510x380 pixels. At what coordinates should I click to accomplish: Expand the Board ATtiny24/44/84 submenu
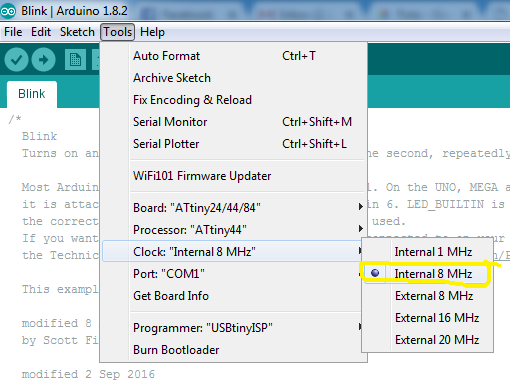pos(233,208)
